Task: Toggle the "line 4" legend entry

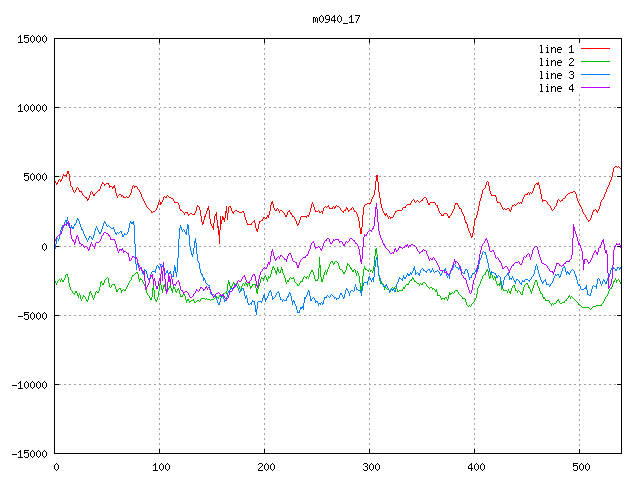Action: (556, 88)
